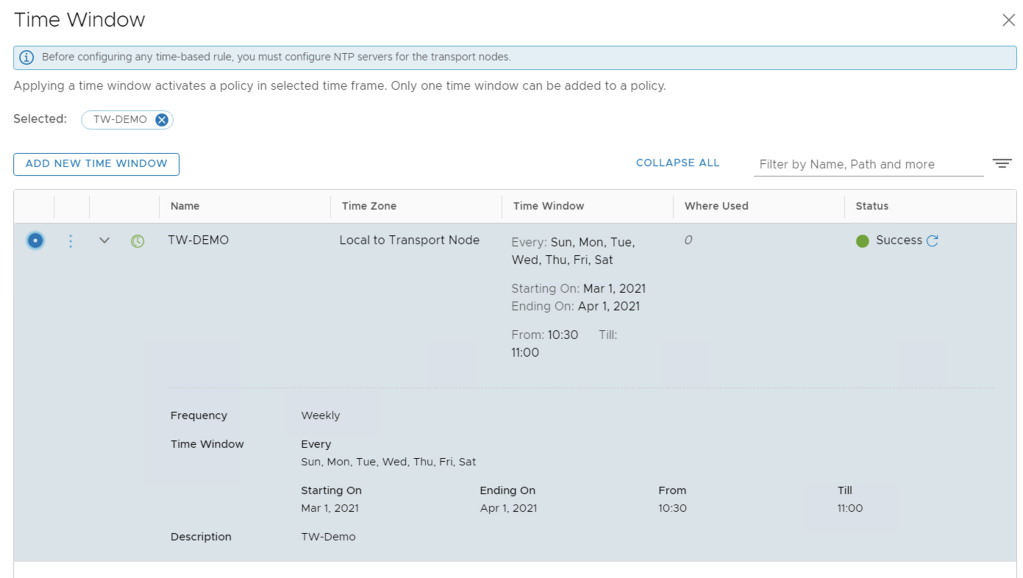Click the Time Zone column header
This screenshot has width=1023, height=578.
point(369,206)
